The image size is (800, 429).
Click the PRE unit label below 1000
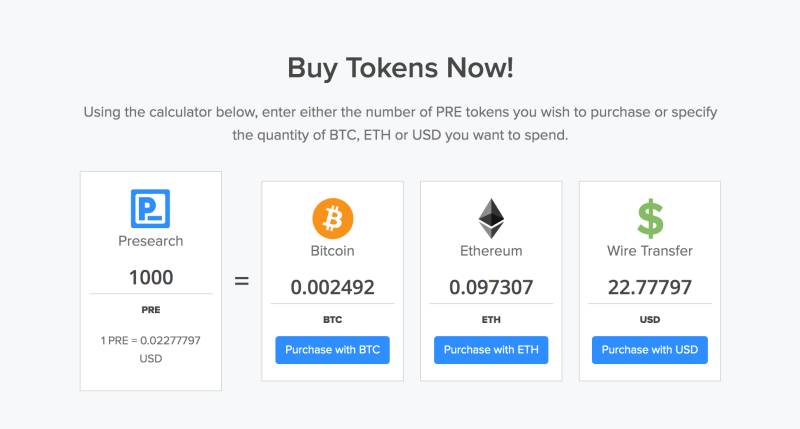[151, 310]
